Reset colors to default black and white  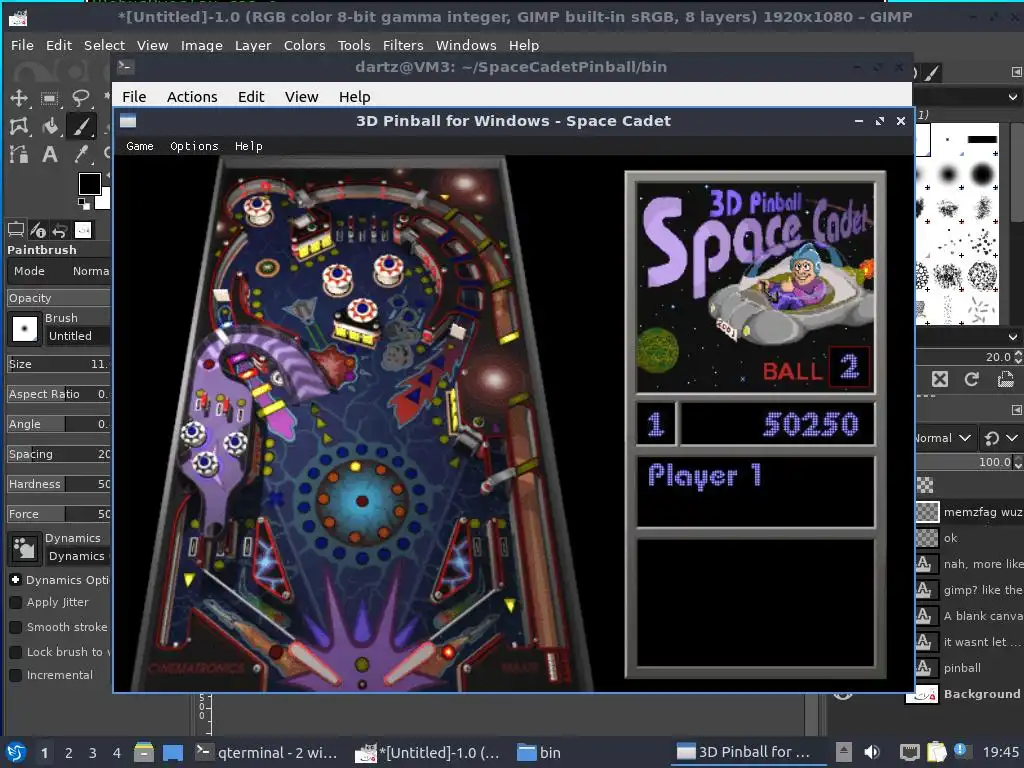click(x=84, y=204)
